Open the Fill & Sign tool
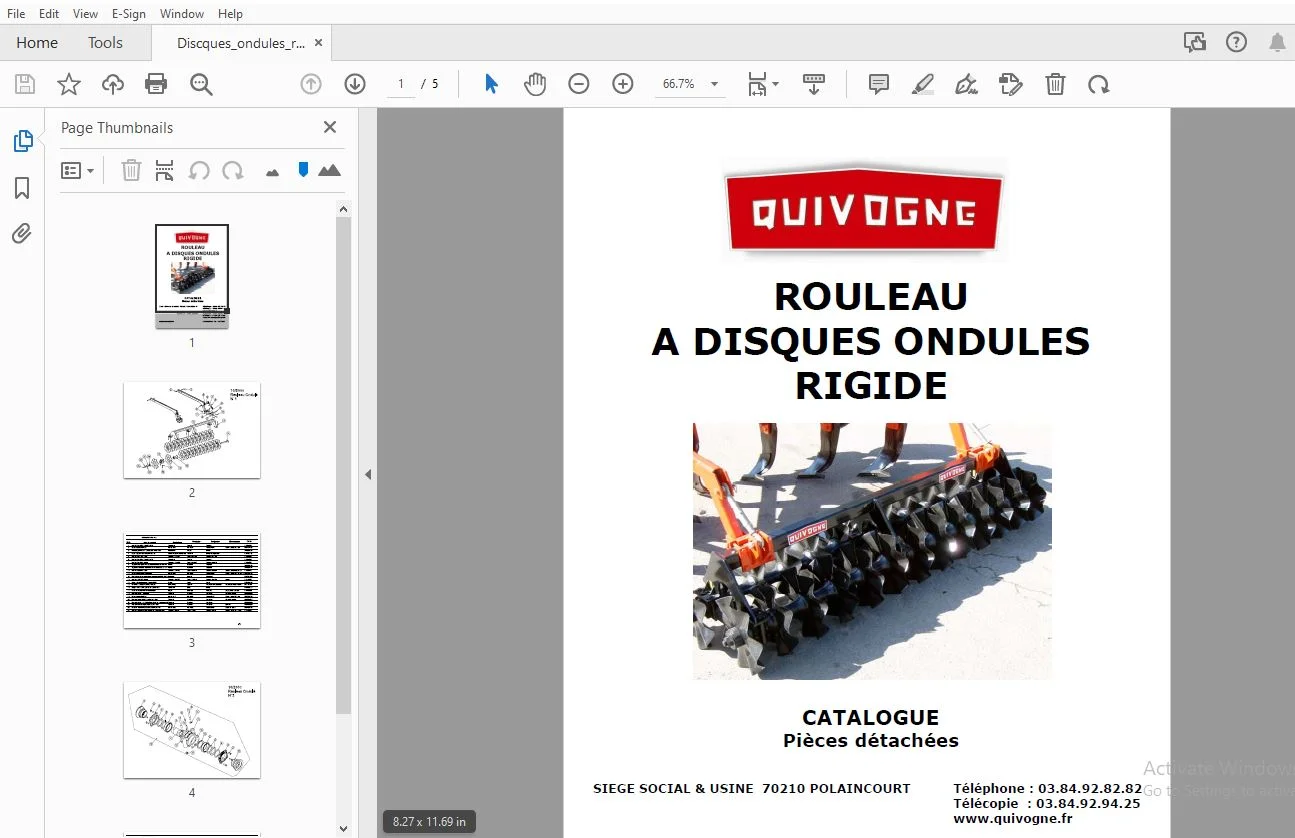This screenshot has height=838, width=1295. 1011,84
